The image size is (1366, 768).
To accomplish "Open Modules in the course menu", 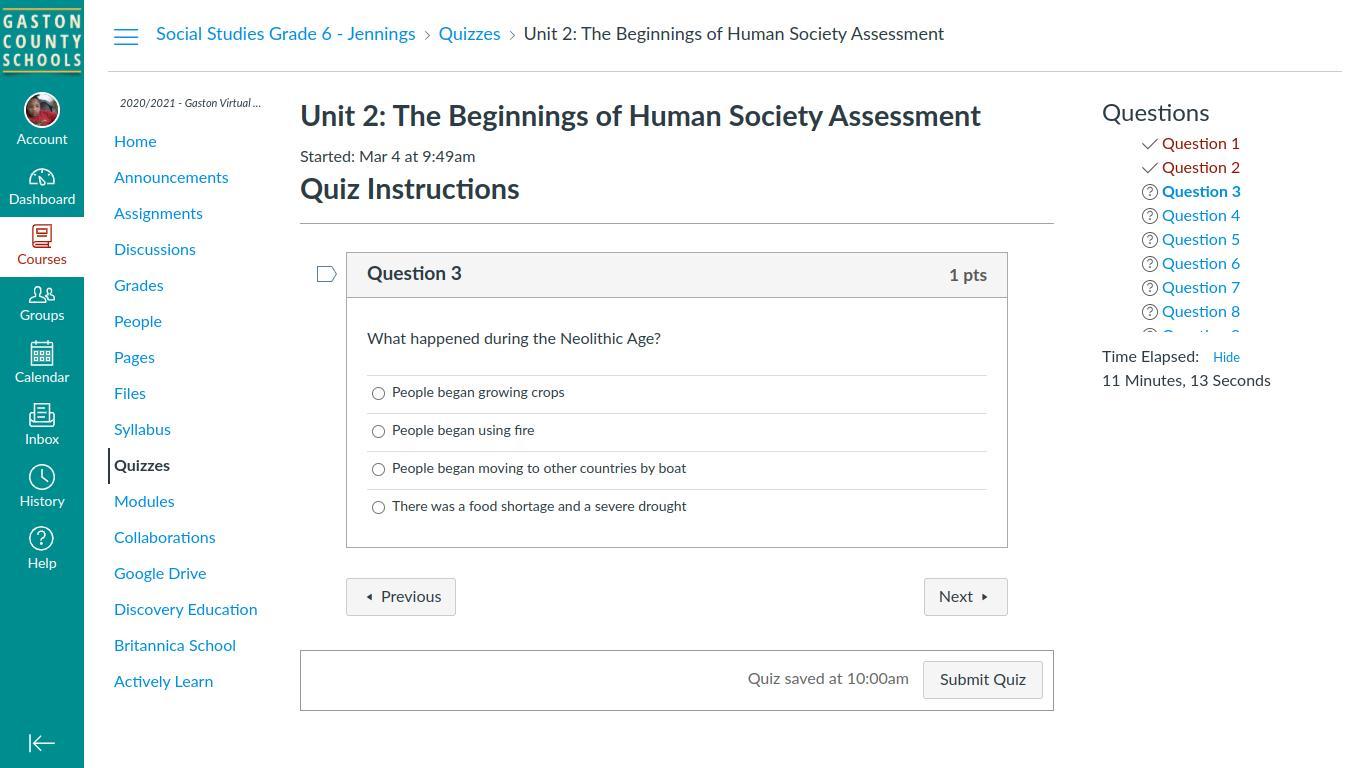I will [144, 502].
